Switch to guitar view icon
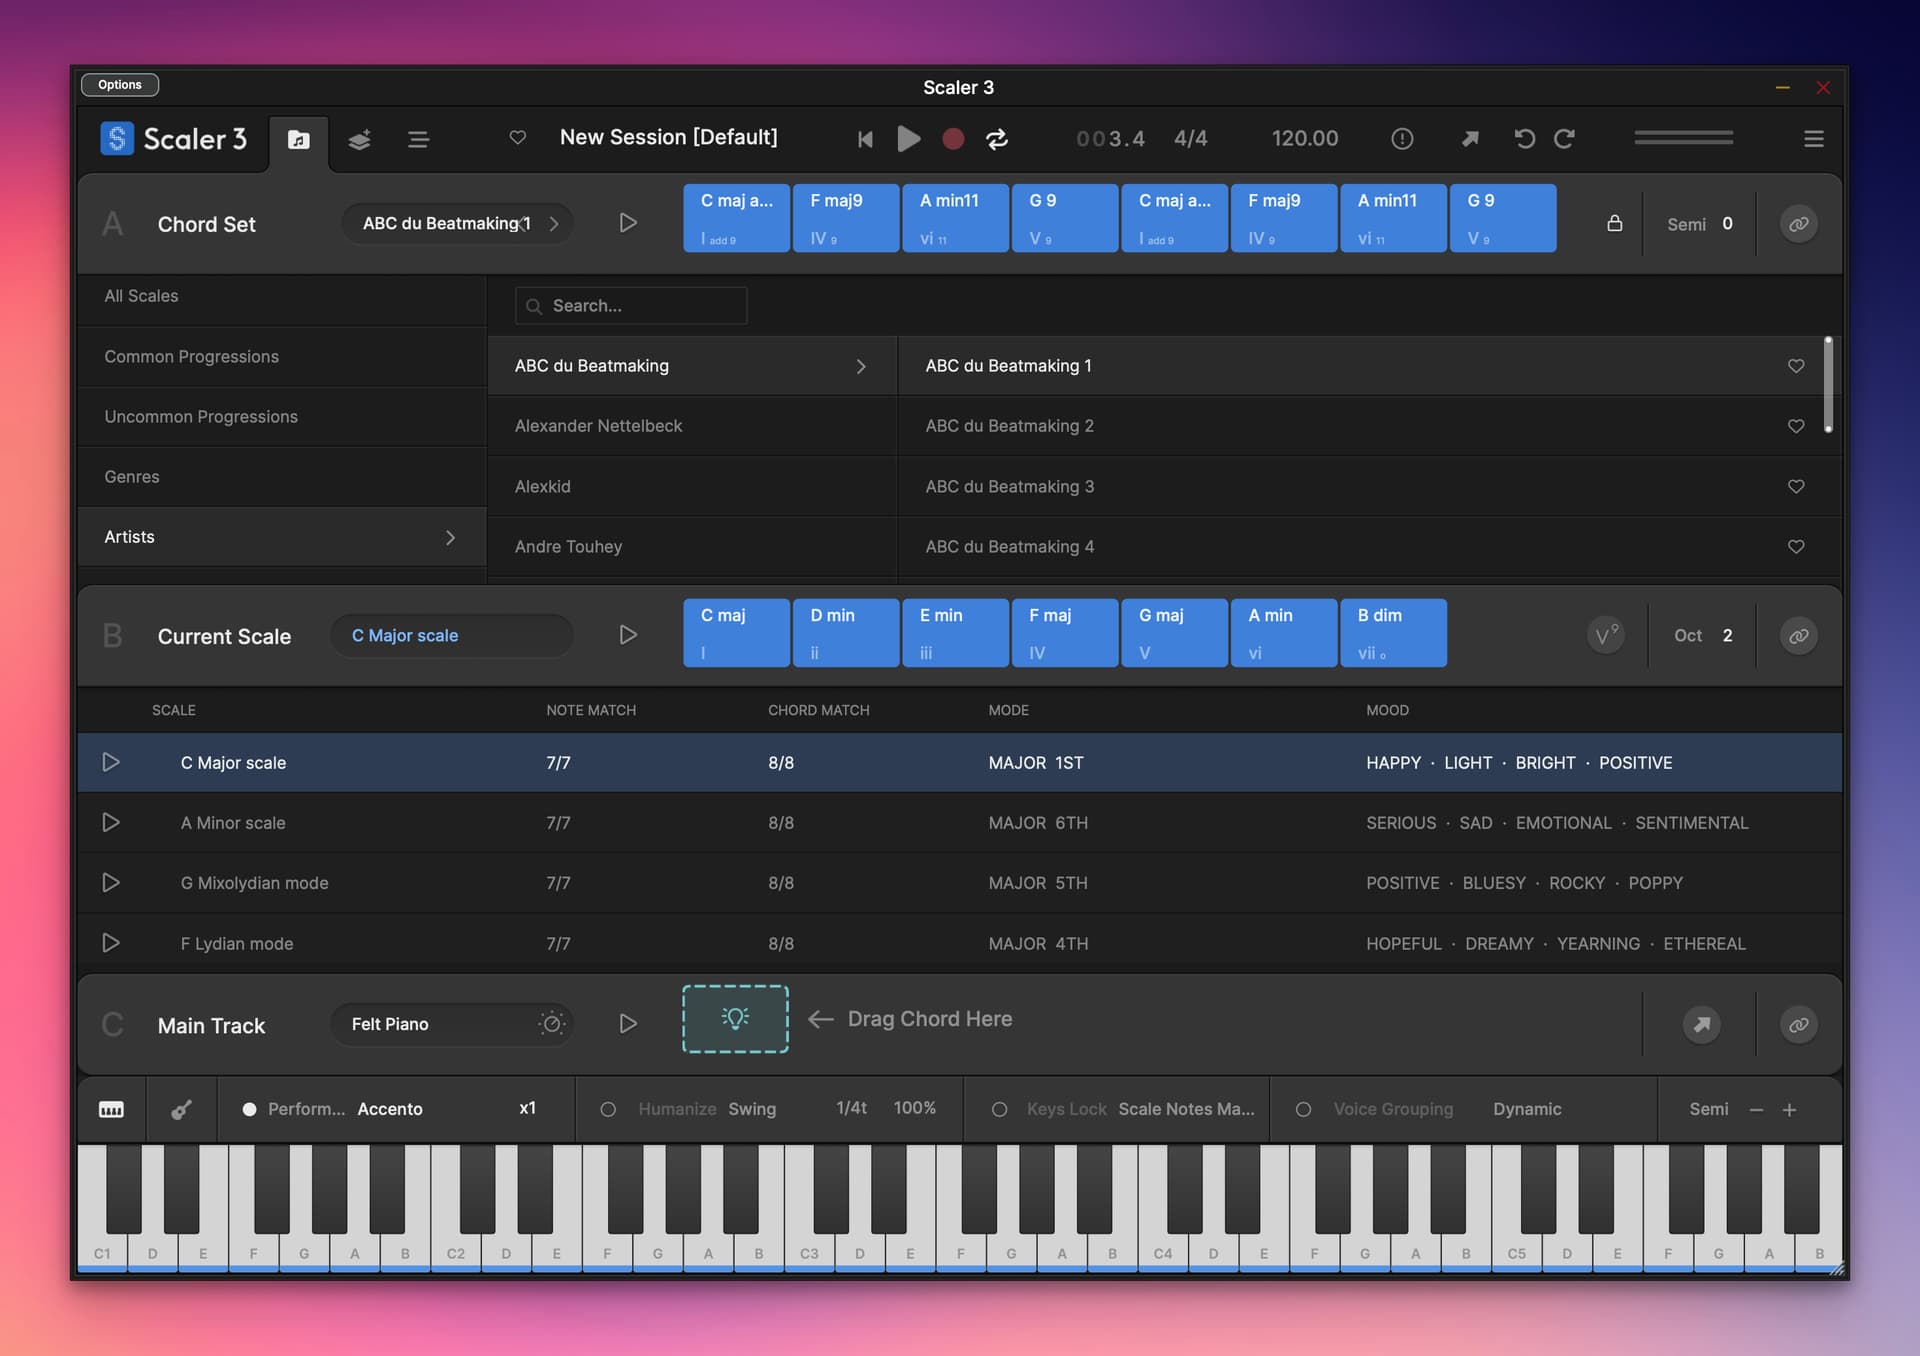 pyautogui.click(x=181, y=1110)
